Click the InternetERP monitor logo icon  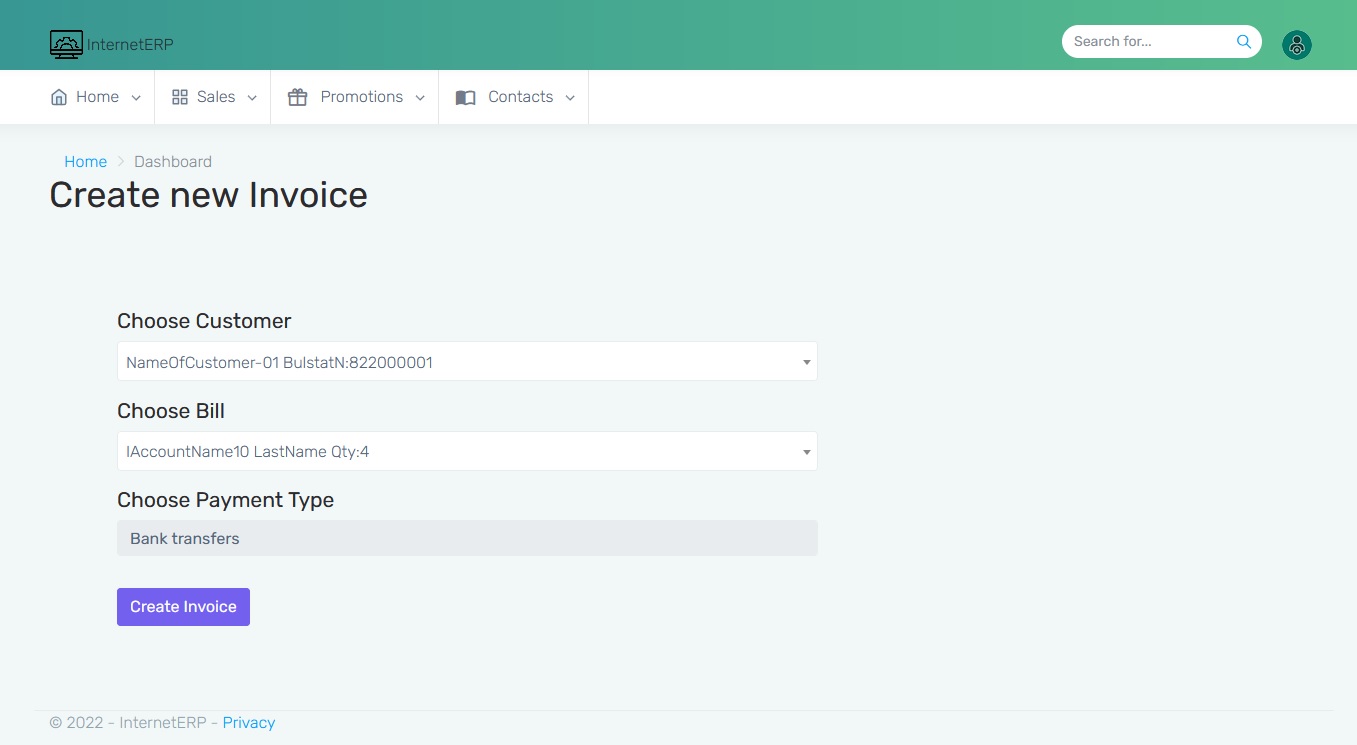pyautogui.click(x=66, y=44)
